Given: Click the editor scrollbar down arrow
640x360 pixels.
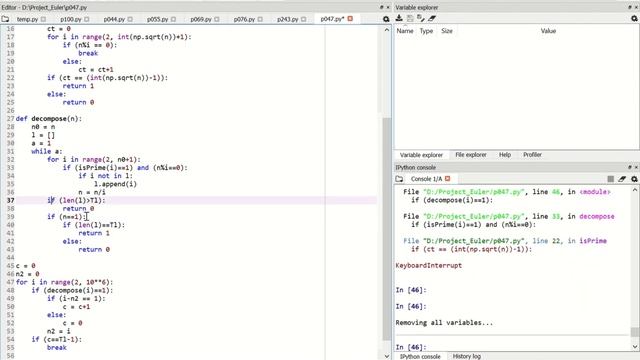Looking at the screenshot, I should point(387,356).
